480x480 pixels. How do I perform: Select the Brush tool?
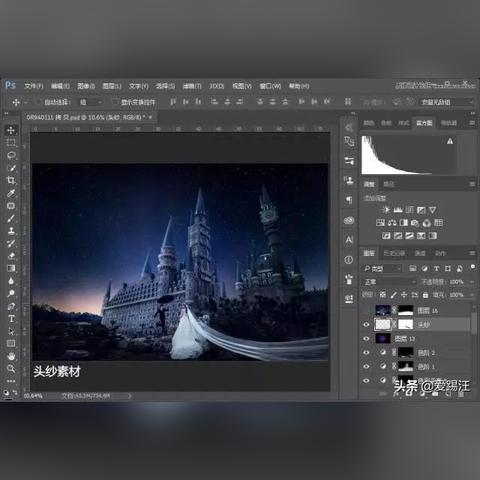coord(11,219)
